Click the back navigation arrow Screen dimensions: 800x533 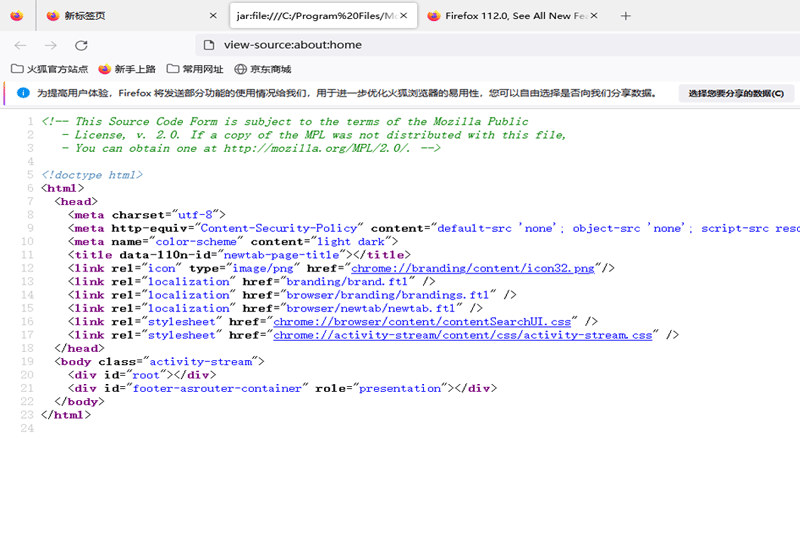(x=20, y=45)
